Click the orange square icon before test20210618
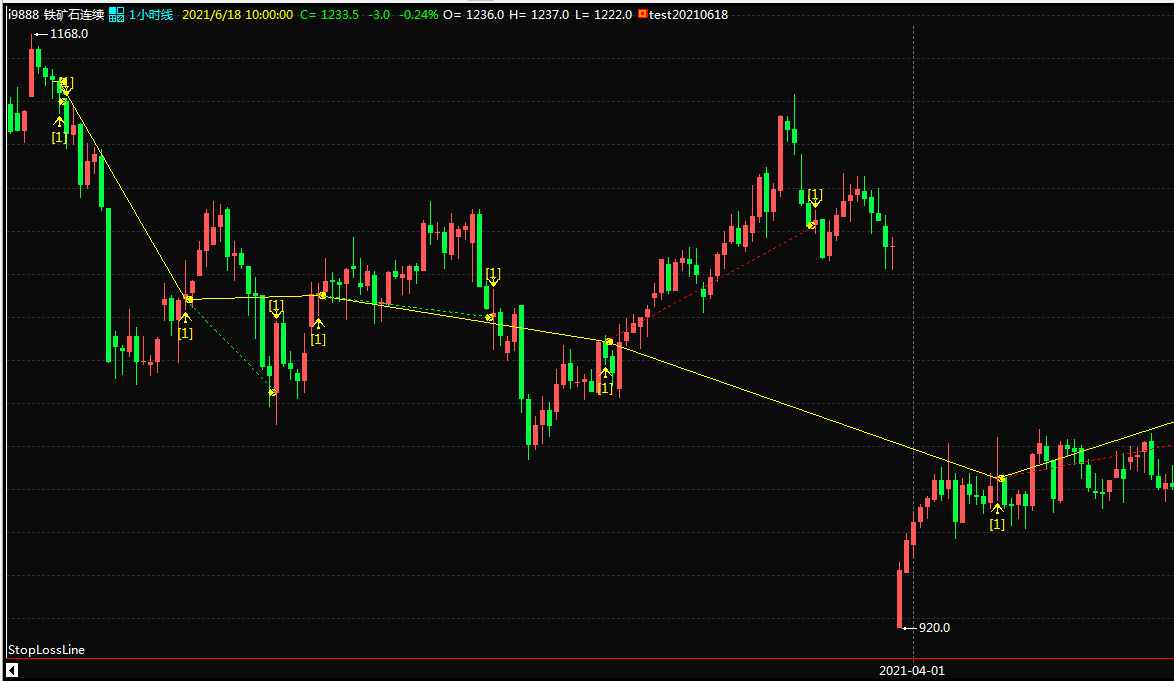The height and width of the screenshot is (681, 1174). 643,15
